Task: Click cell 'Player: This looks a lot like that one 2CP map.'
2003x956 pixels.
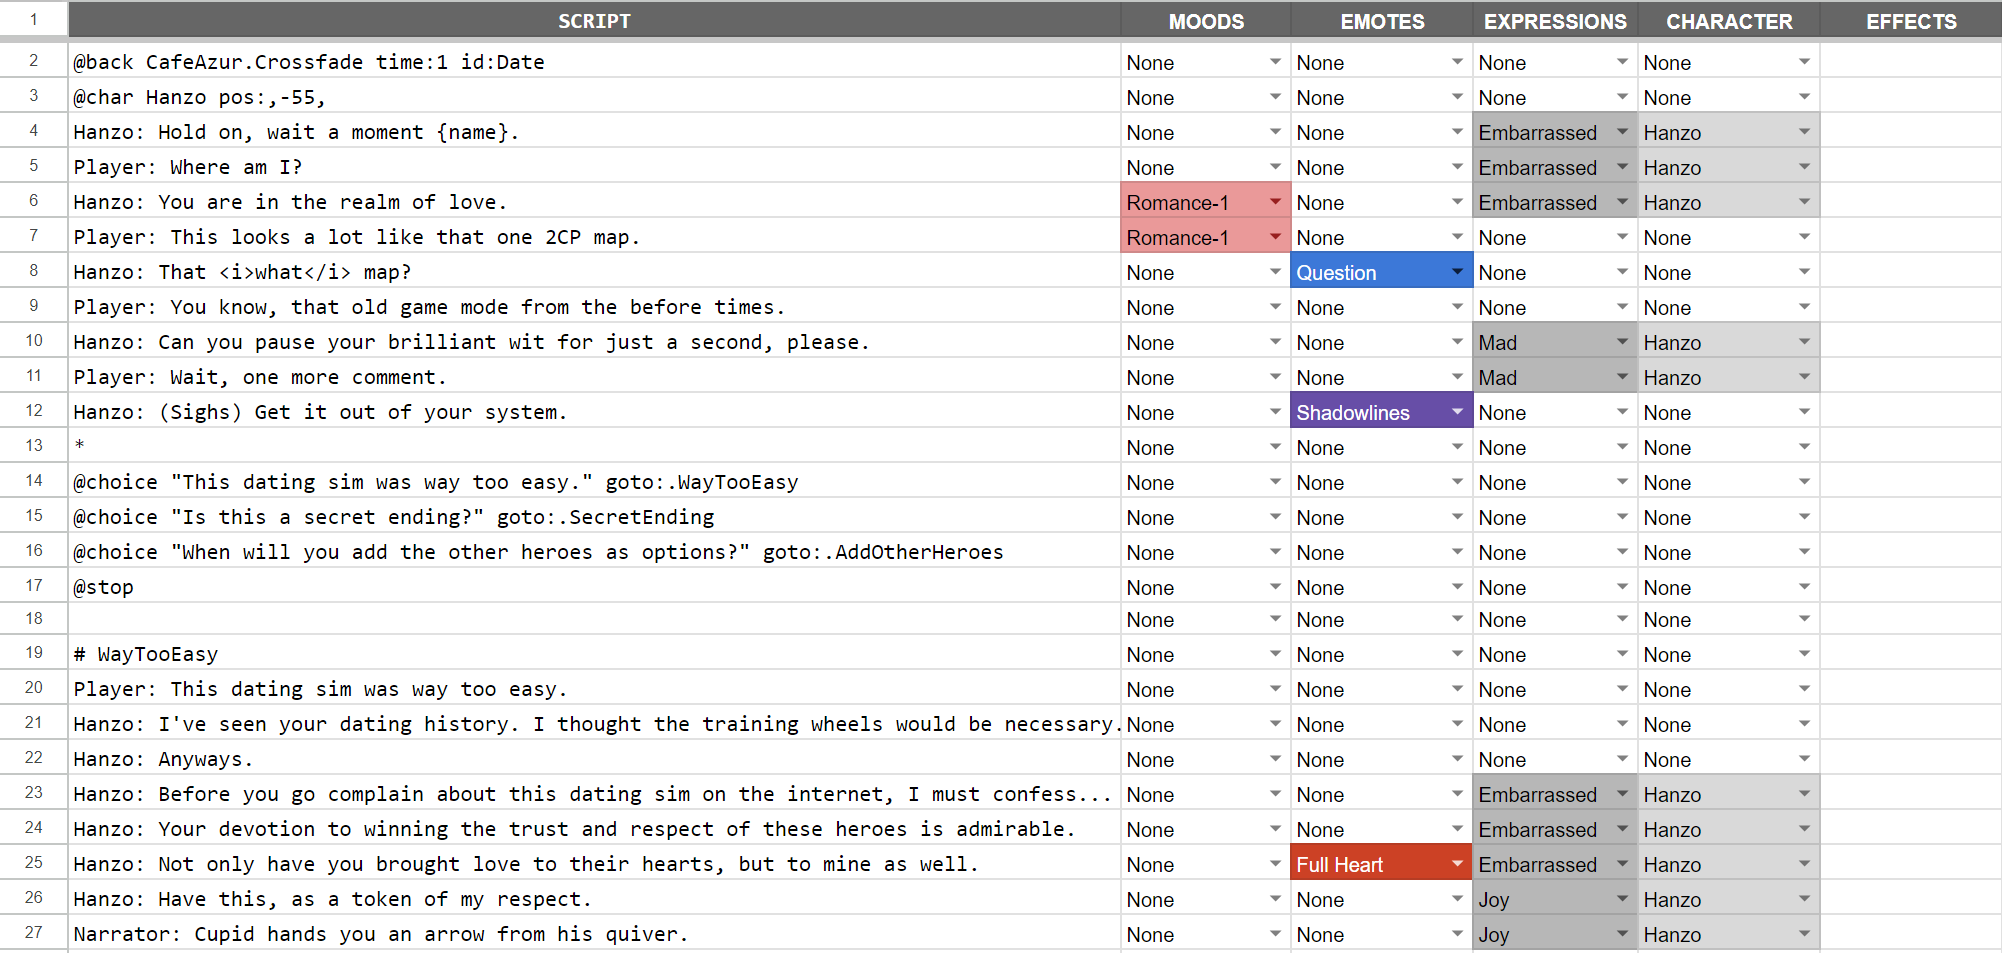Action: [x=594, y=237]
